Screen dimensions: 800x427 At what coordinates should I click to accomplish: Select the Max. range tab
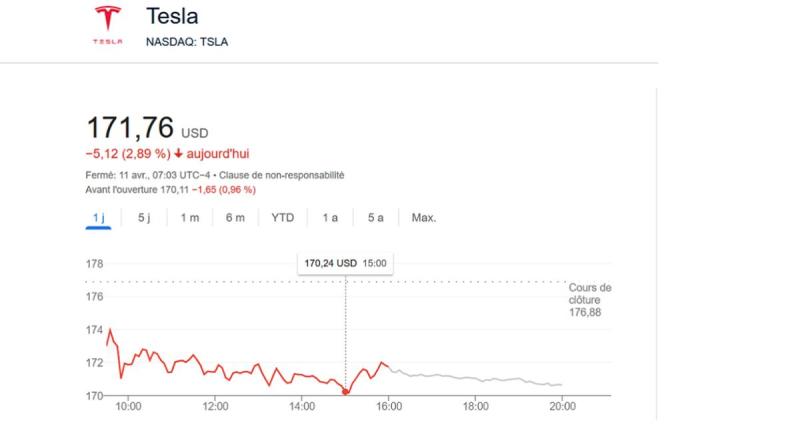[x=424, y=218]
